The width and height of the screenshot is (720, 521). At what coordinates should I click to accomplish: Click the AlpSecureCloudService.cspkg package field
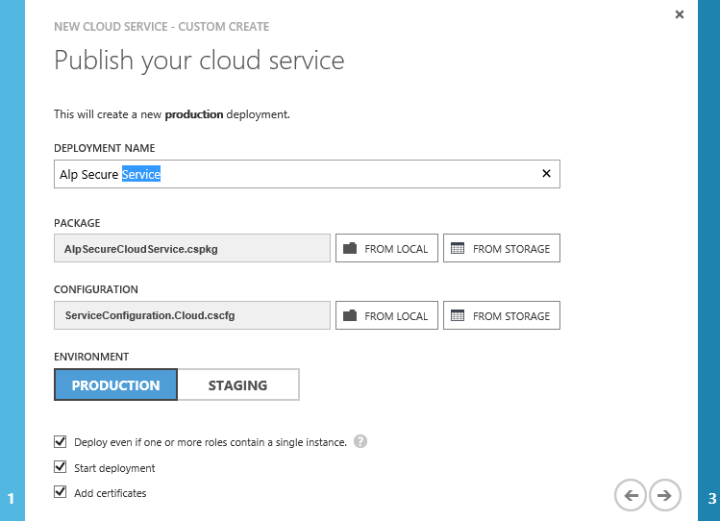[x=192, y=249]
